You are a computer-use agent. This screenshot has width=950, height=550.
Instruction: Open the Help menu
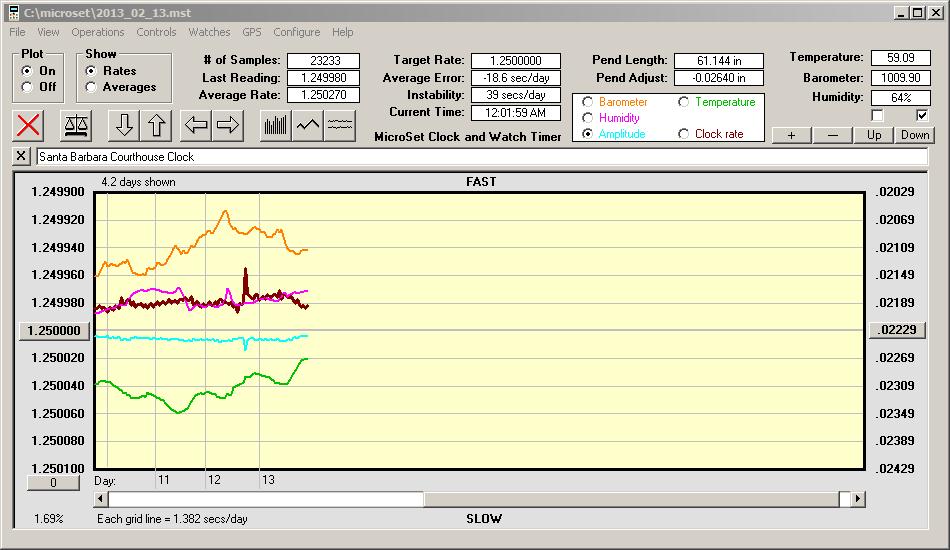342,32
